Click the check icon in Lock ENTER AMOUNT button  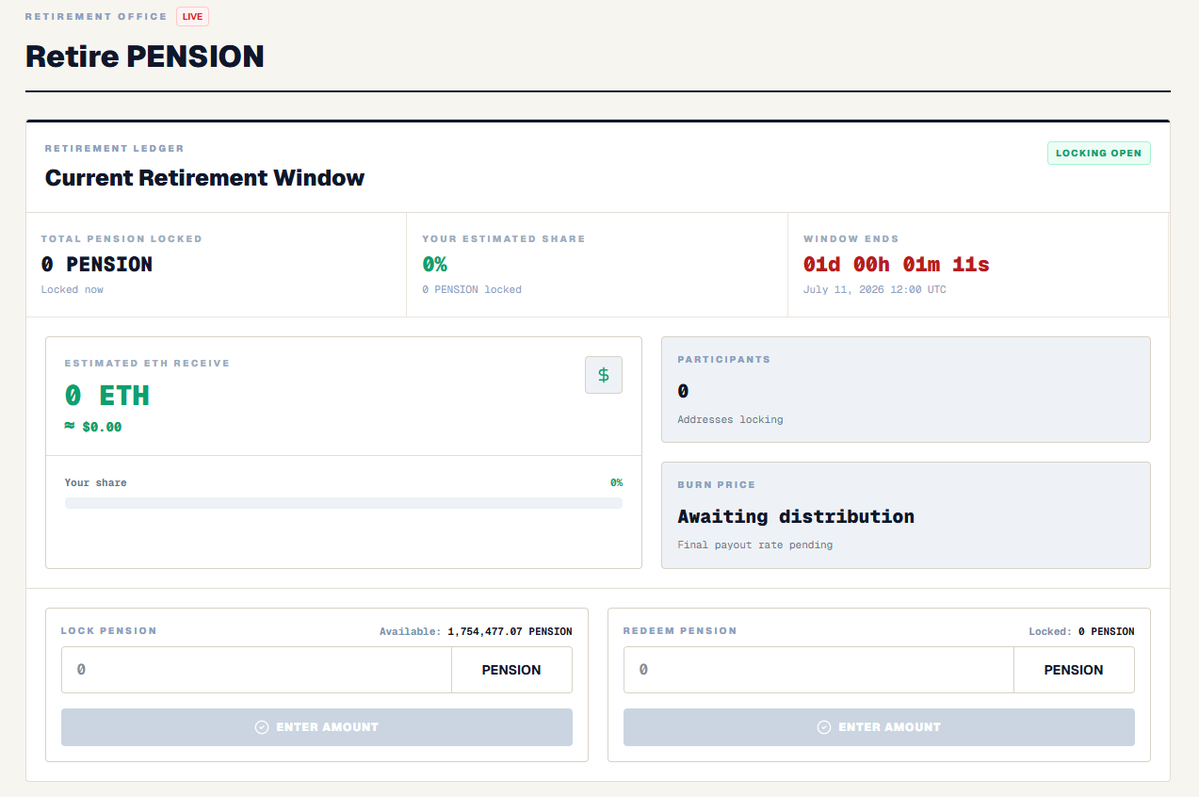(262, 727)
